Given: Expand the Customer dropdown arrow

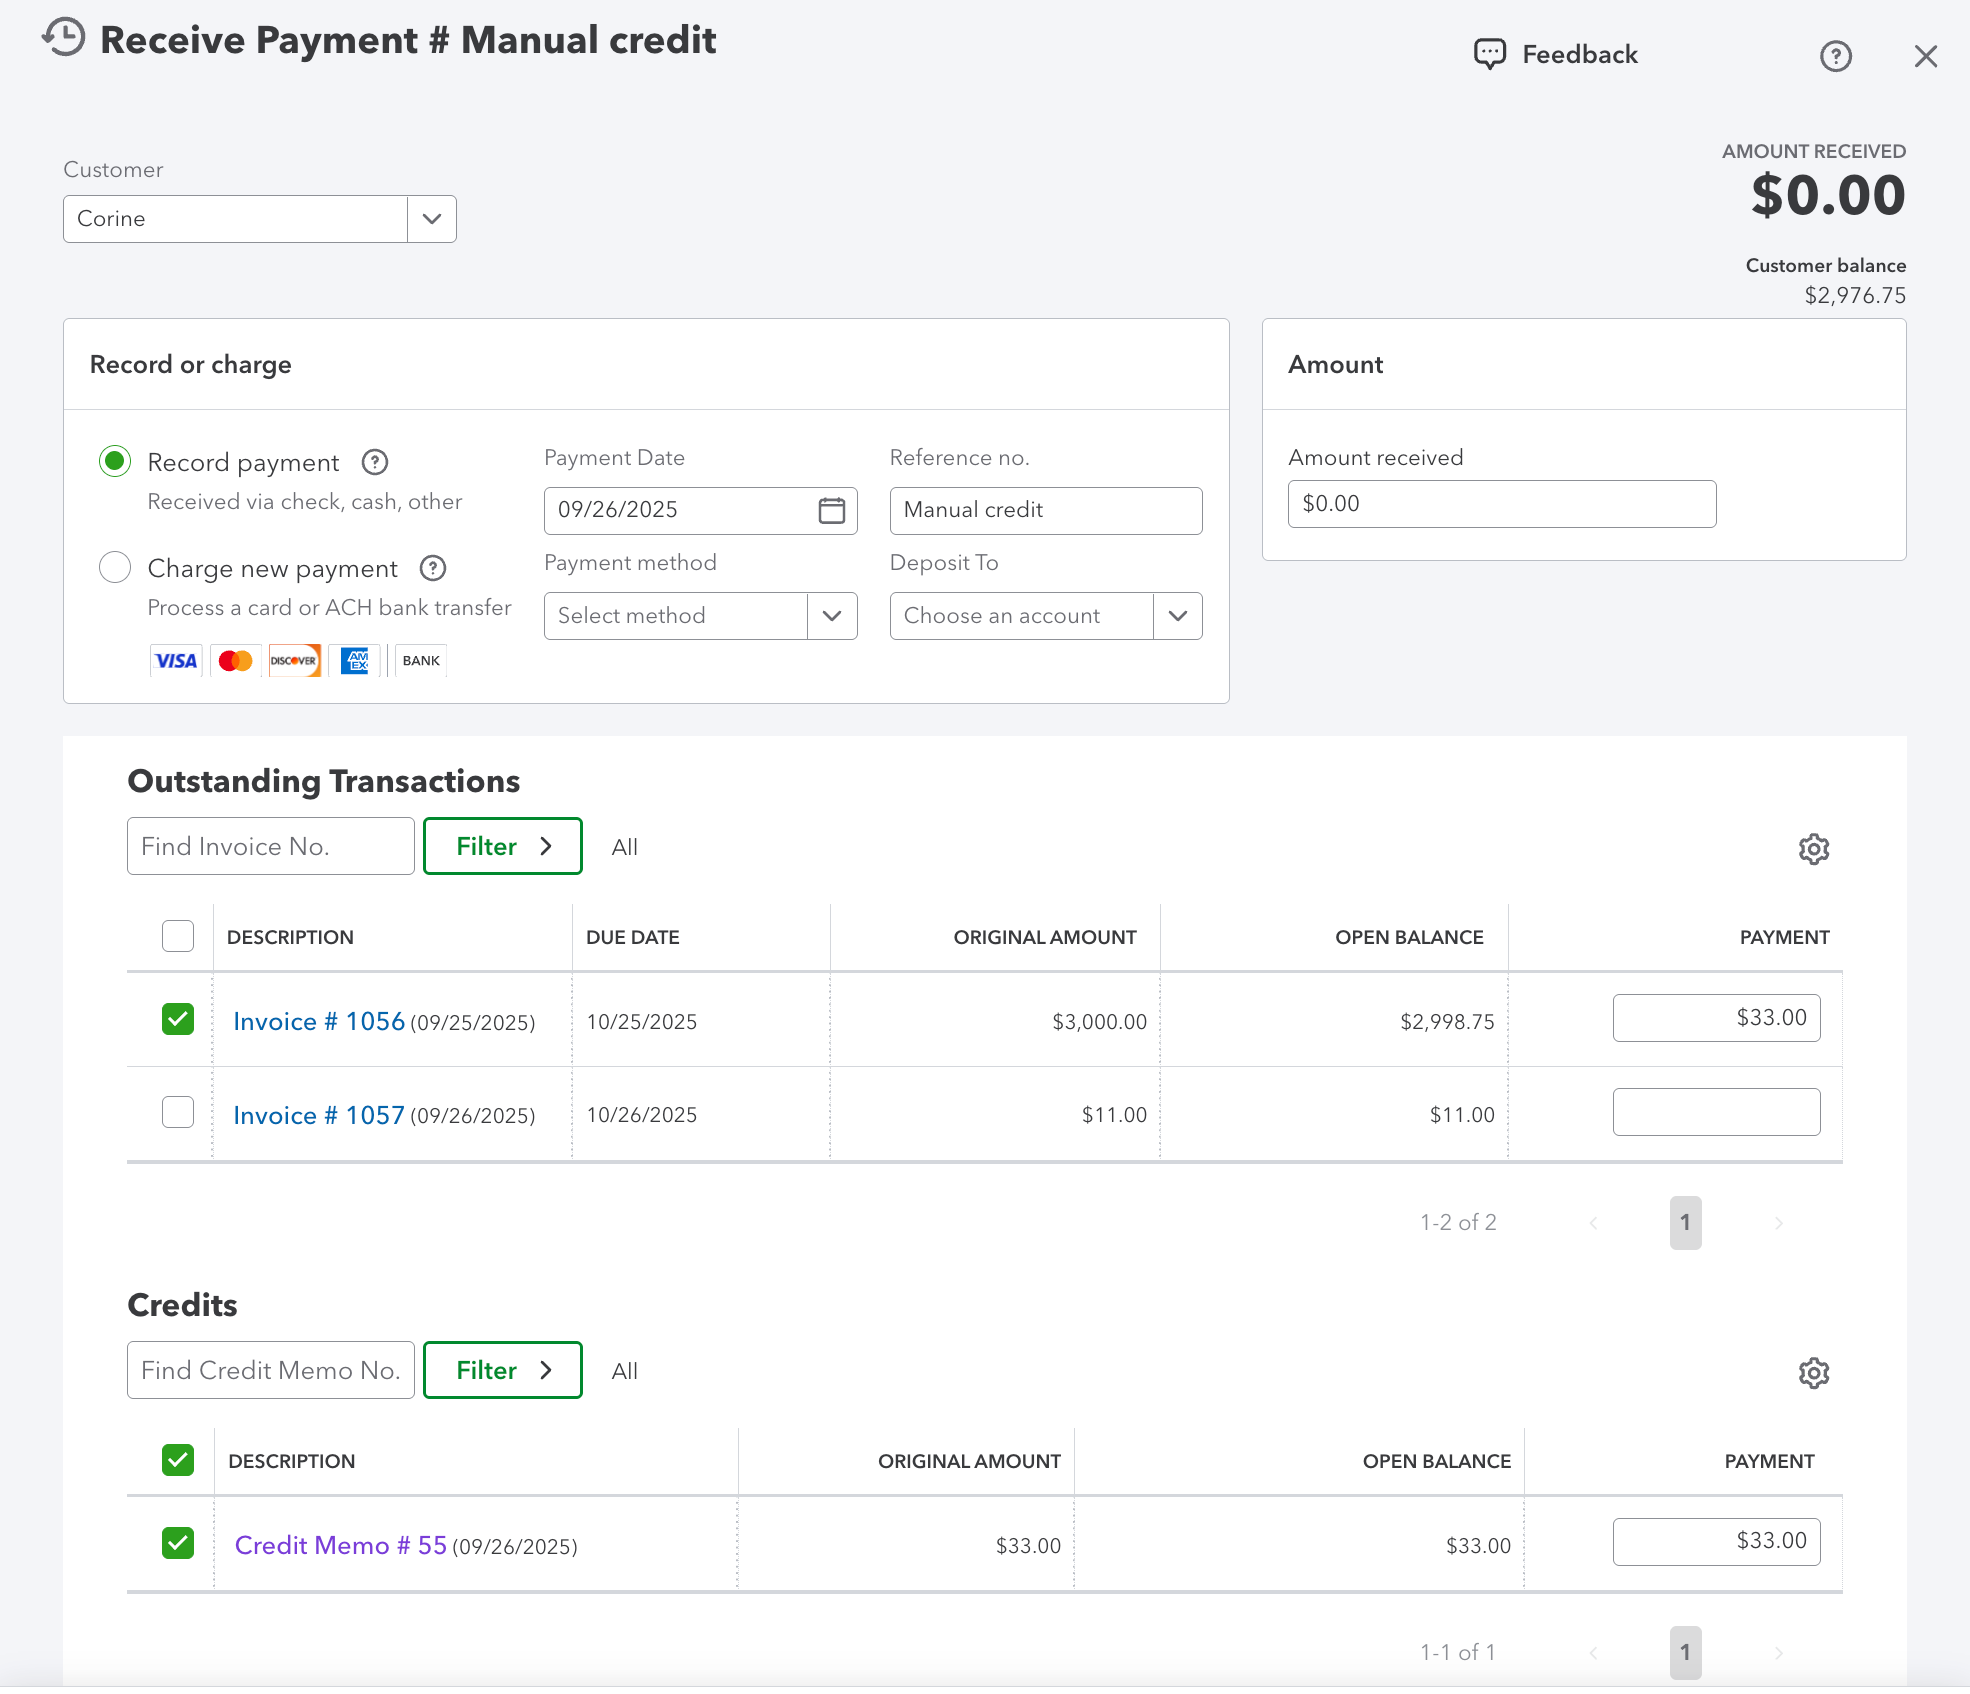Looking at the screenshot, I should point(432,219).
